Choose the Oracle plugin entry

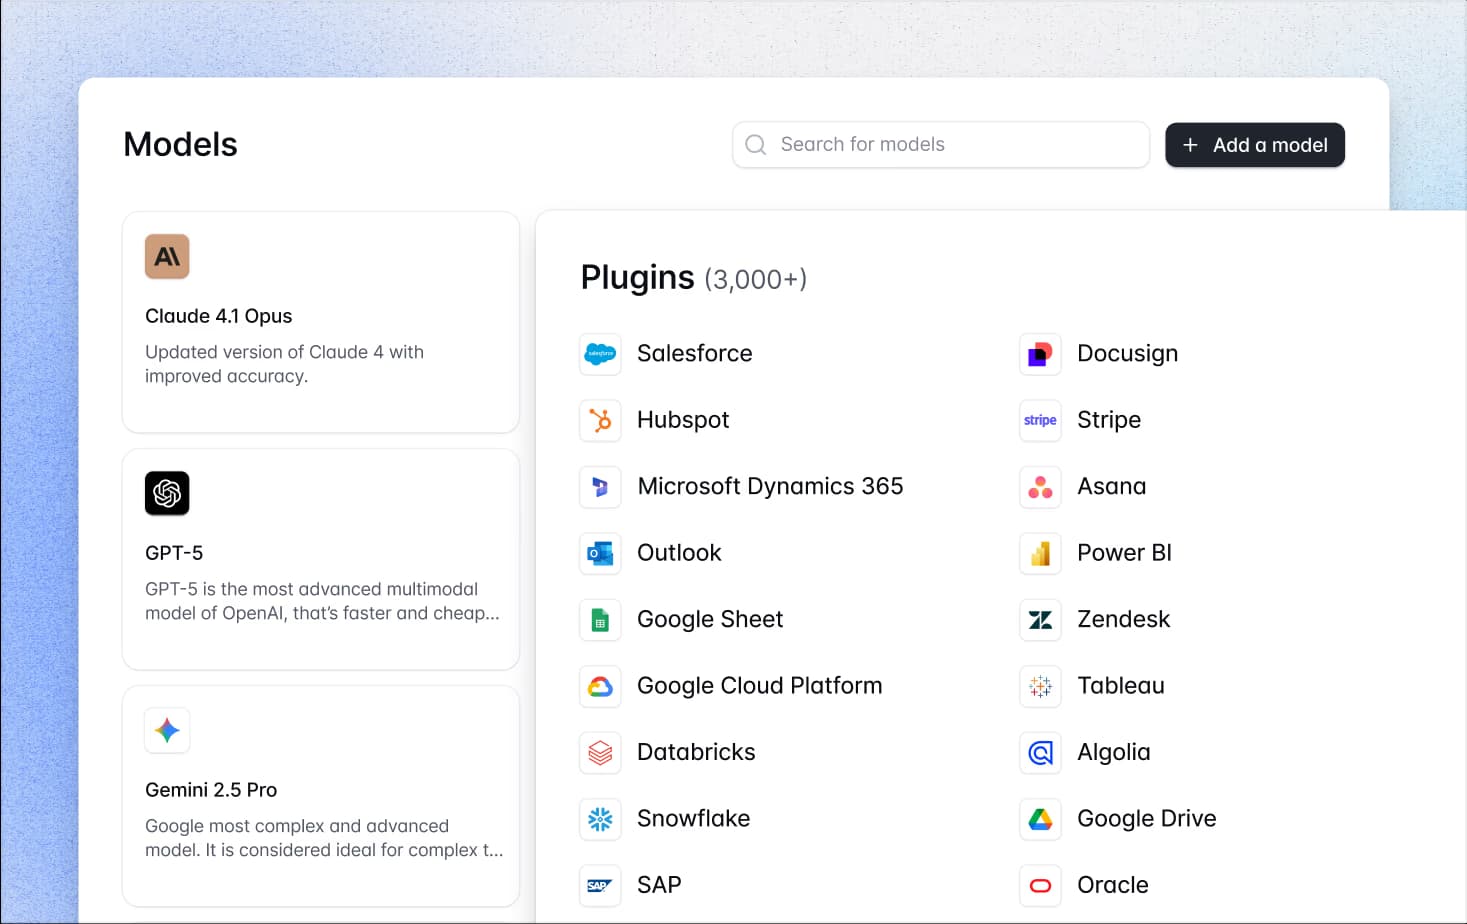coord(1112,885)
